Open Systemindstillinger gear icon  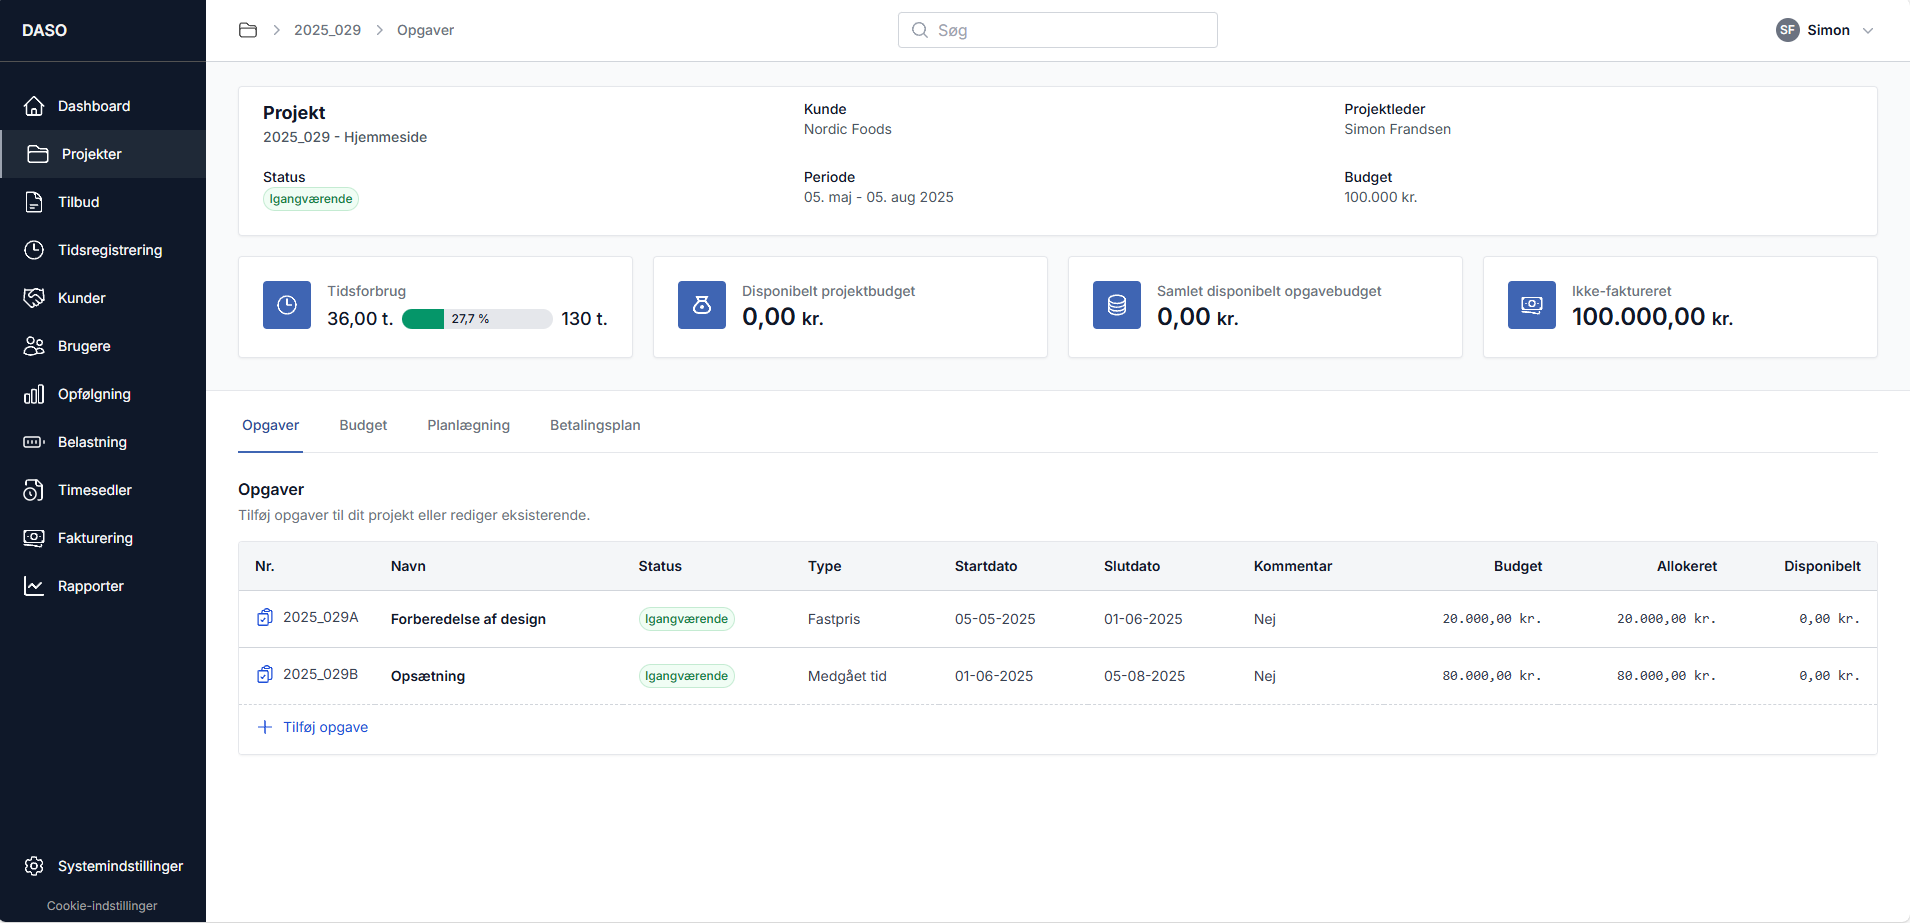coord(34,866)
